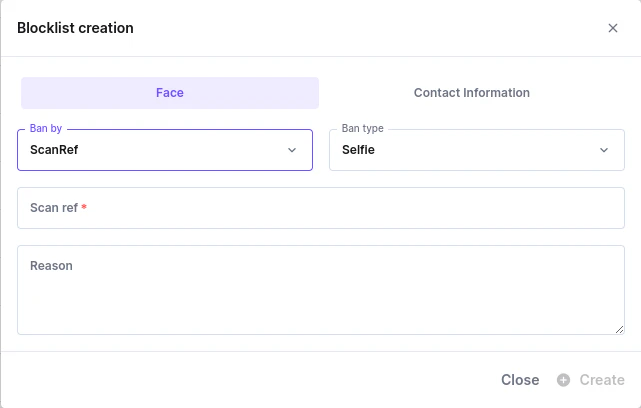Select the Selfie value in Ban type
Image resolution: width=641 pixels, height=408 pixels.
tap(358, 150)
